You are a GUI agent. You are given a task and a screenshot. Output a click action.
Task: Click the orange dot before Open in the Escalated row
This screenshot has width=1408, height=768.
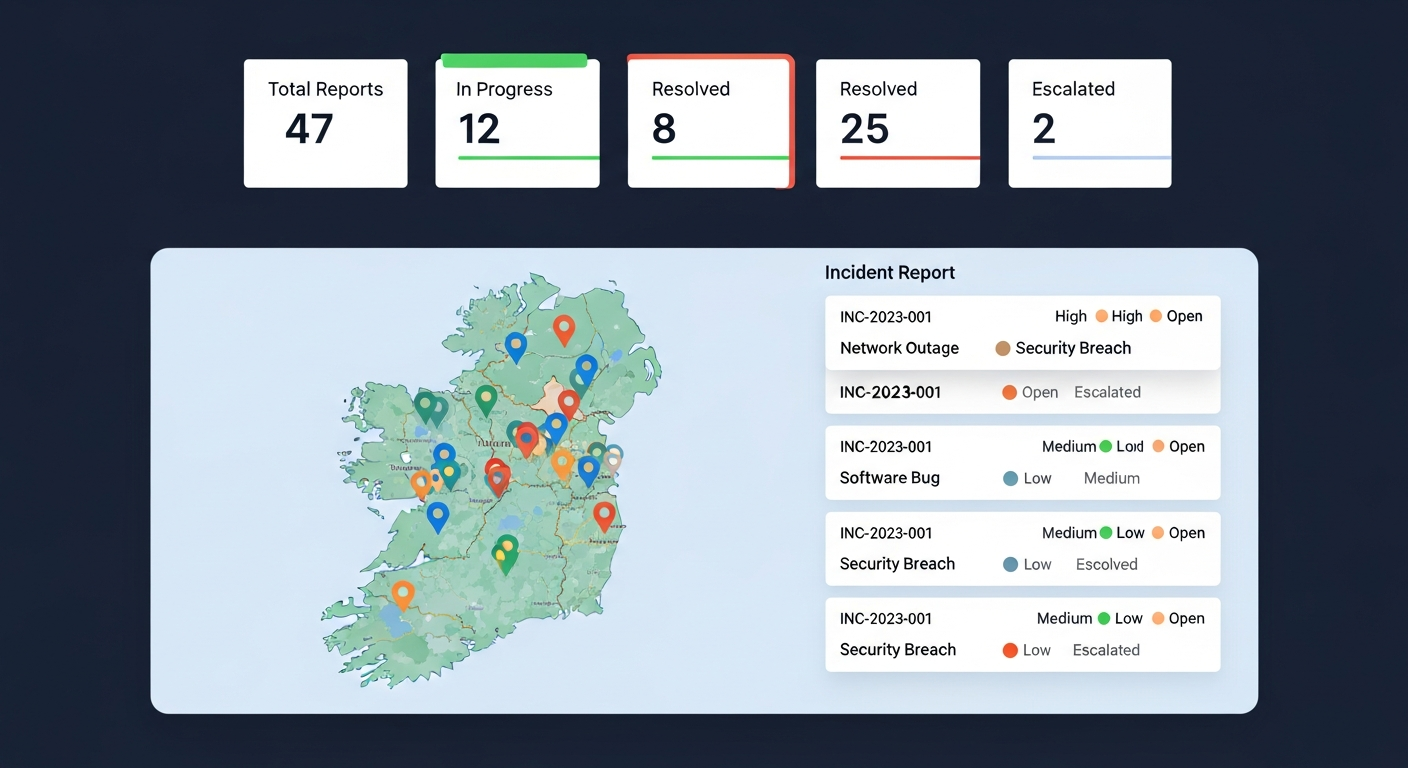tap(1009, 392)
